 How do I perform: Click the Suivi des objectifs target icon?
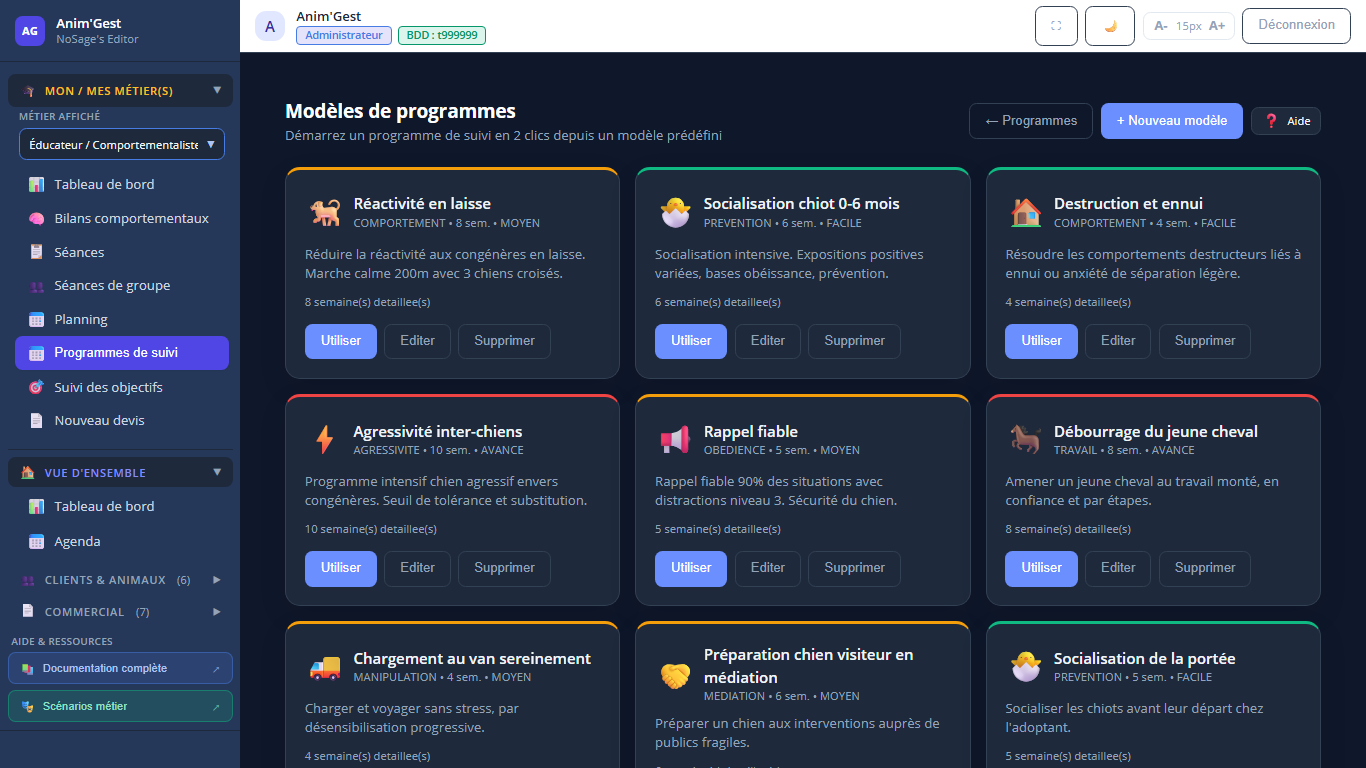(x=36, y=387)
